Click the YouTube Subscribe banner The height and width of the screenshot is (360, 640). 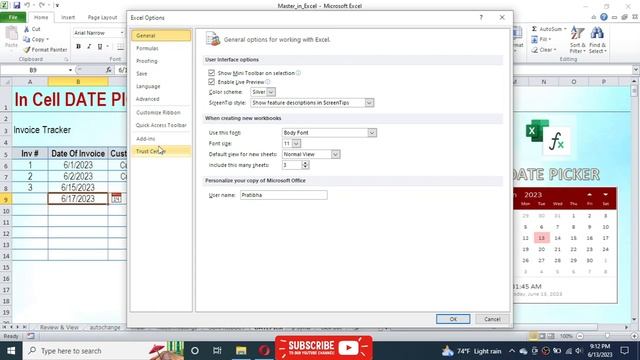pyautogui.click(x=324, y=348)
